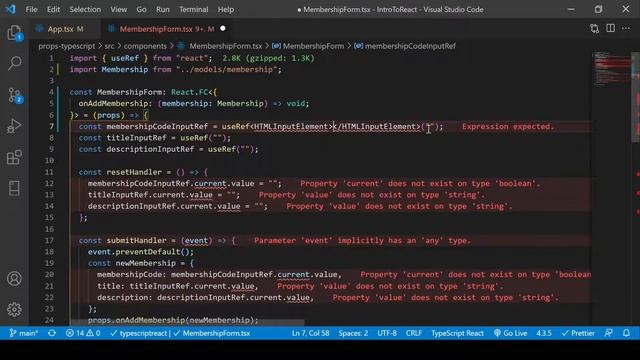Click the minimap code overview
The image size is (640, 360).
[611, 68]
